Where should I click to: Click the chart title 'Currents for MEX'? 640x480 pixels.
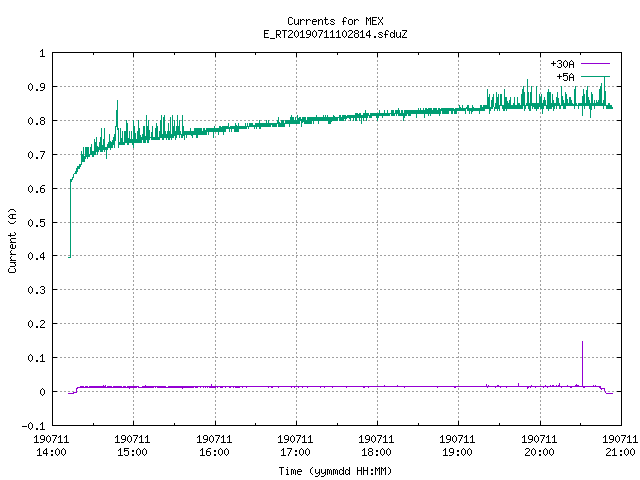[x=335, y=21]
